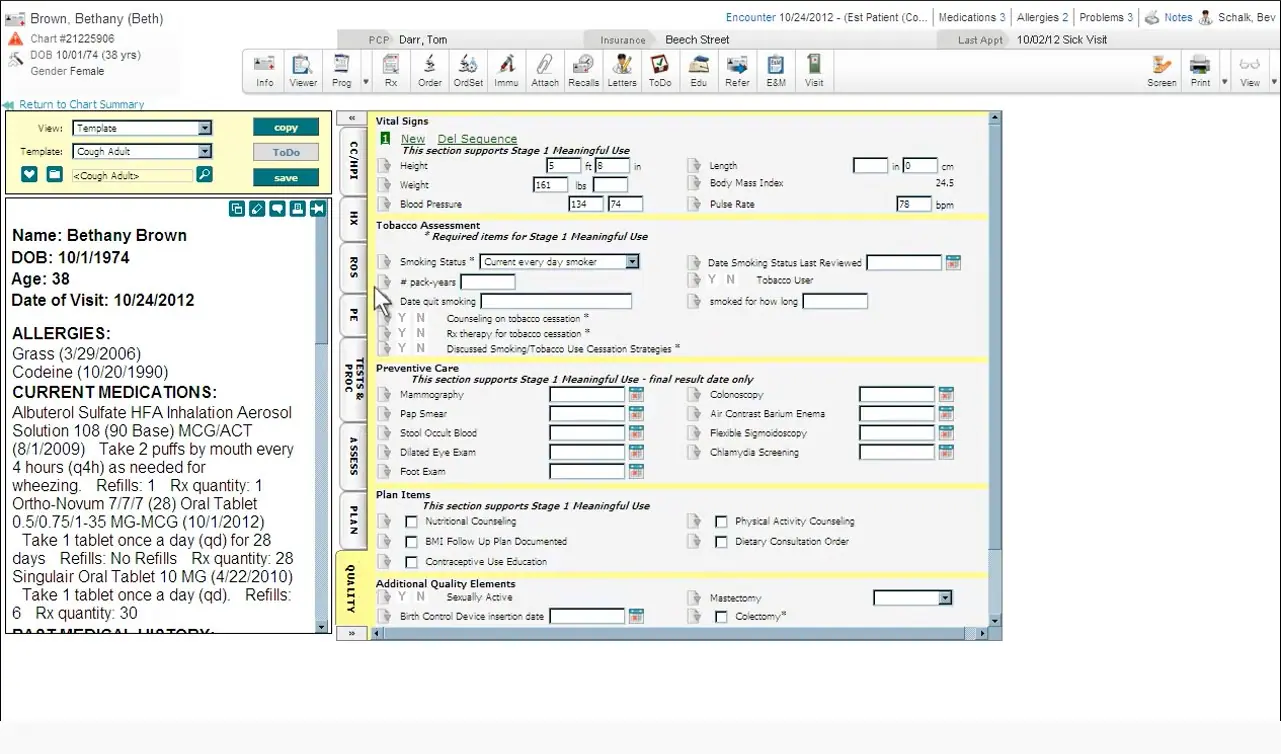Select the Letters toolbar icon

pos(622,68)
